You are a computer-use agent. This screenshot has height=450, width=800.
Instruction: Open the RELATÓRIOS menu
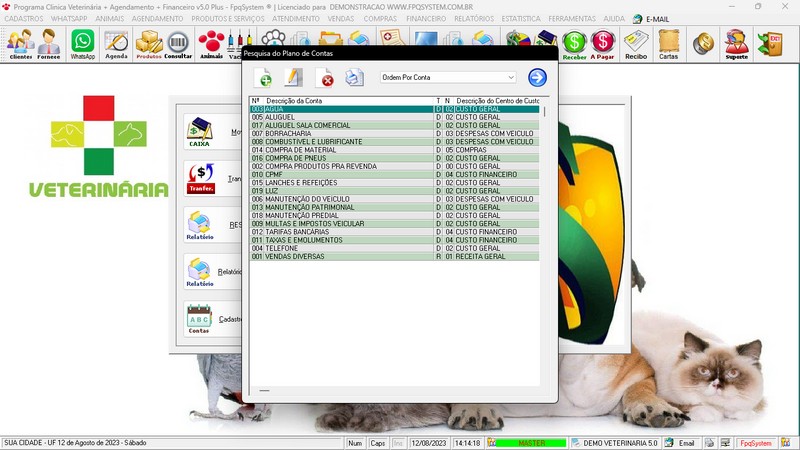tap(474, 19)
